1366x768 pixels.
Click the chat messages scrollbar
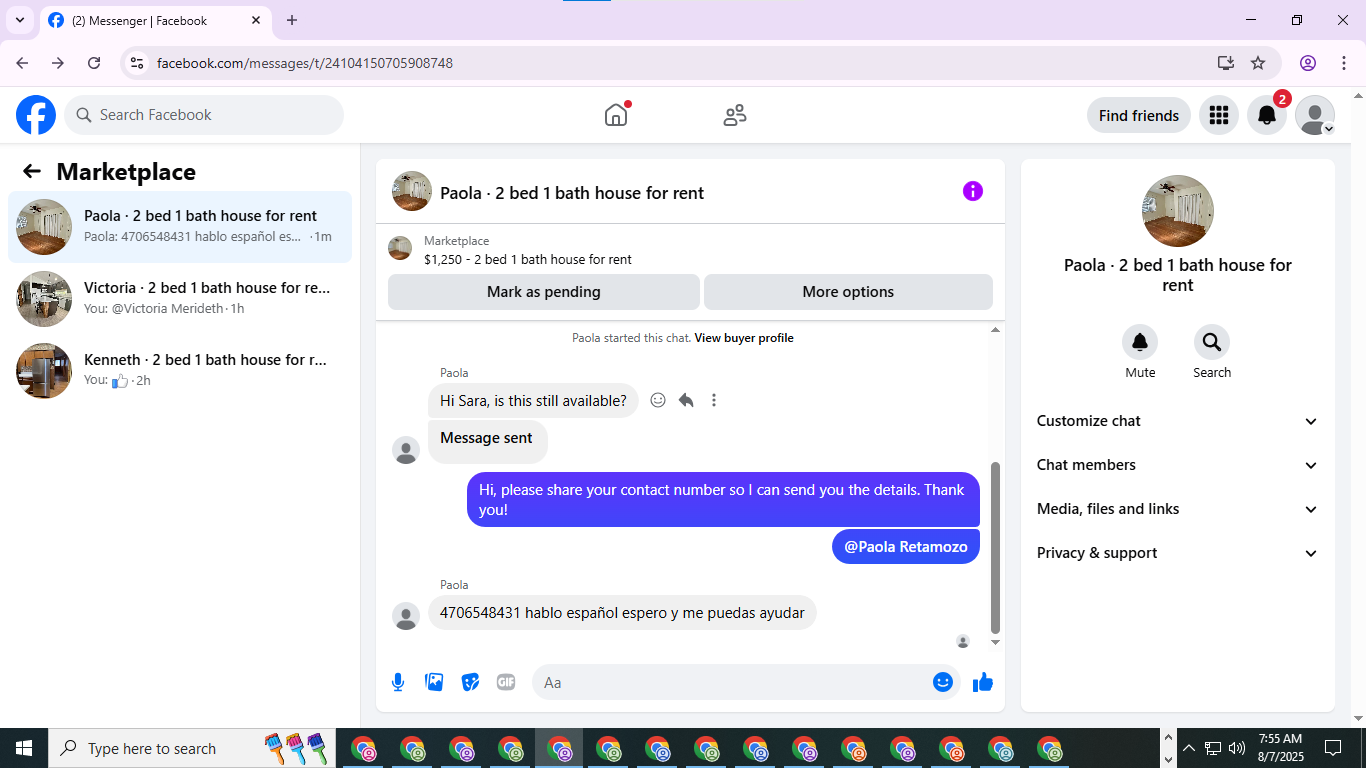pyautogui.click(x=995, y=548)
